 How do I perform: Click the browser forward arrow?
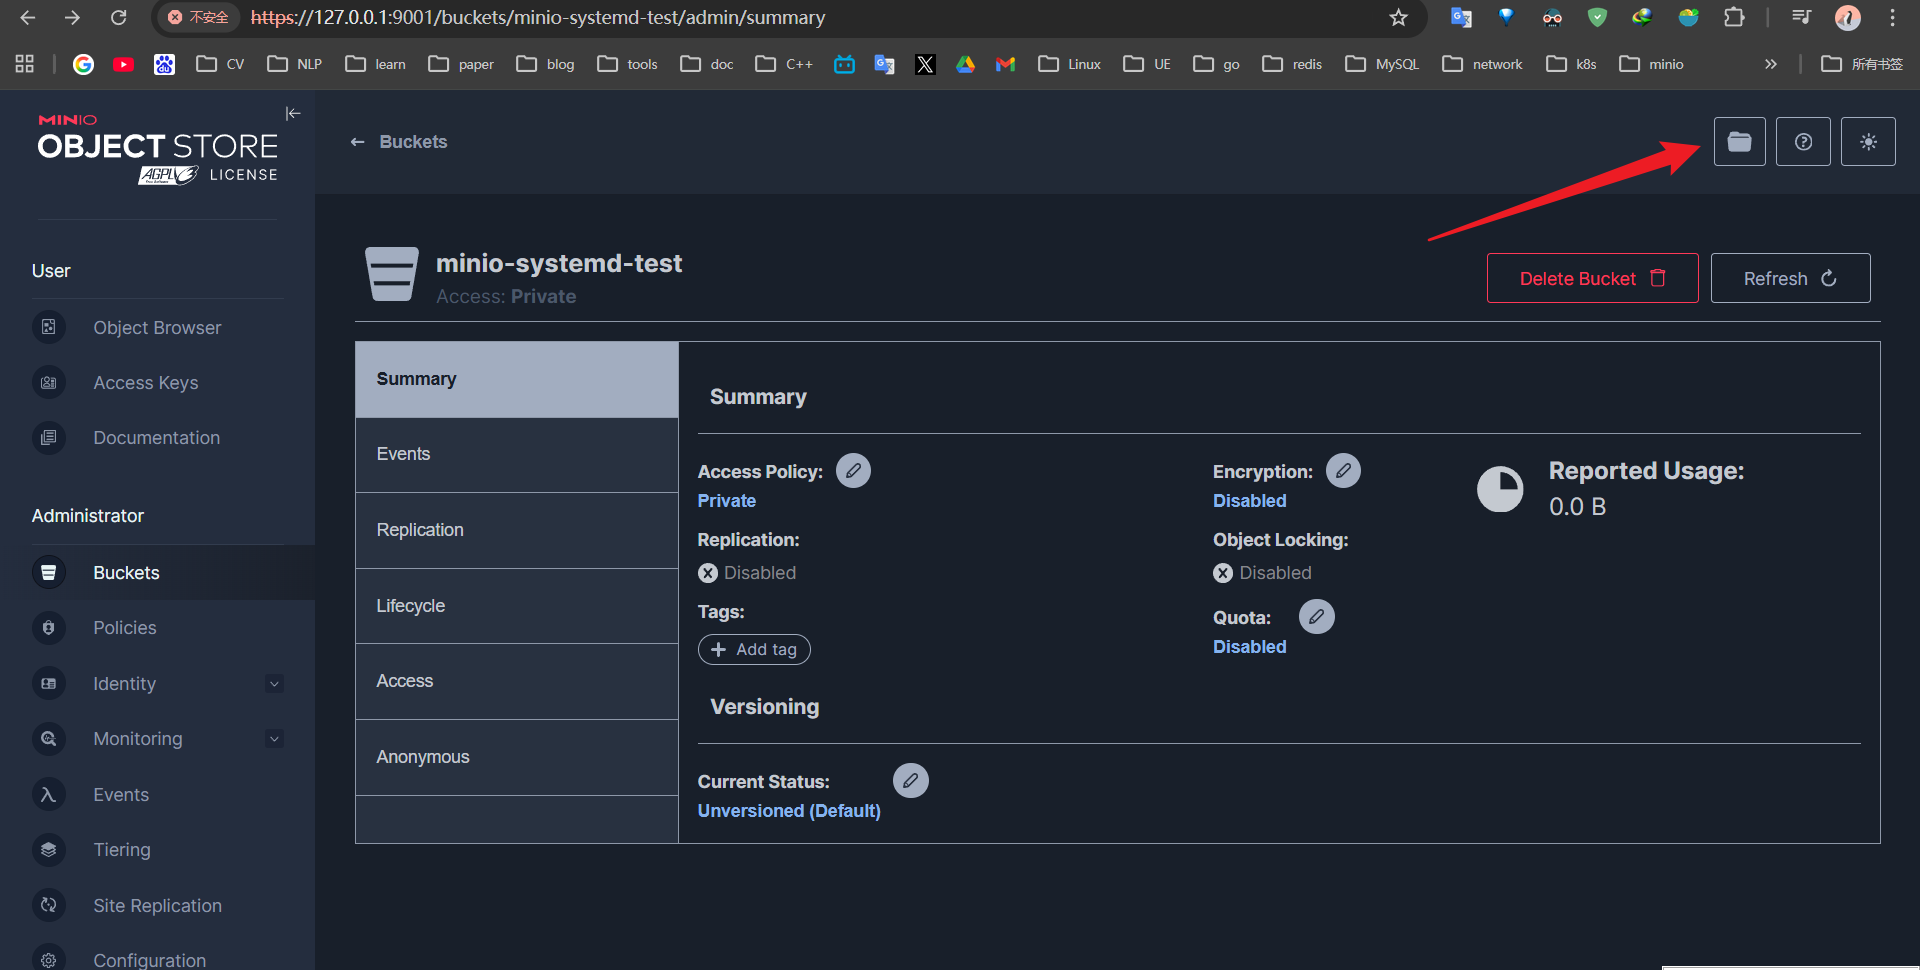pyautogui.click(x=73, y=18)
